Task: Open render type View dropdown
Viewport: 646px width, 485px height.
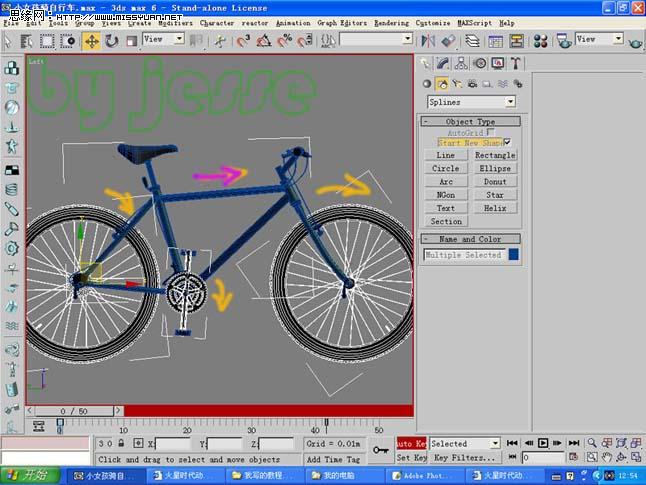Action: click(x=618, y=39)
